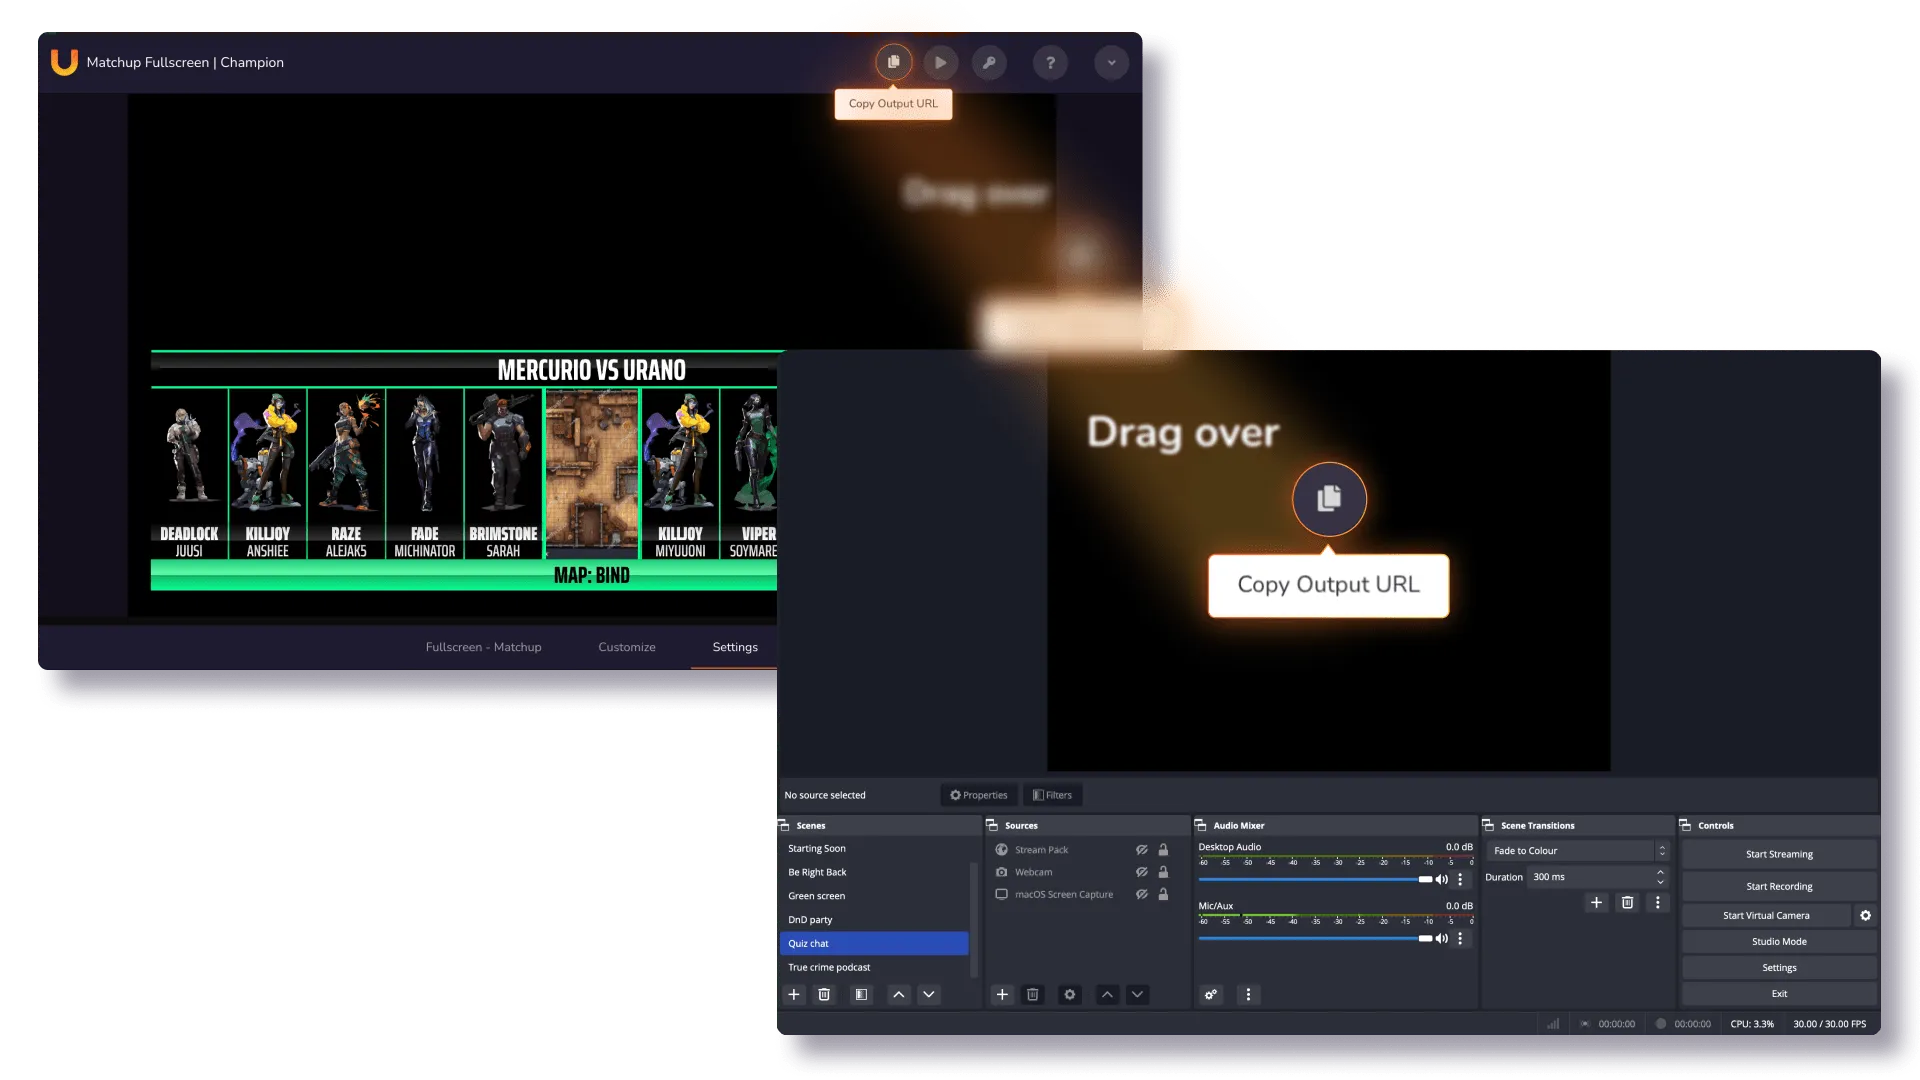The height and width of the screenshot is (1080, 1920).
Task: Open the Audio Mixer bottom three-dot menu
Action: [x=1248, y=994]
